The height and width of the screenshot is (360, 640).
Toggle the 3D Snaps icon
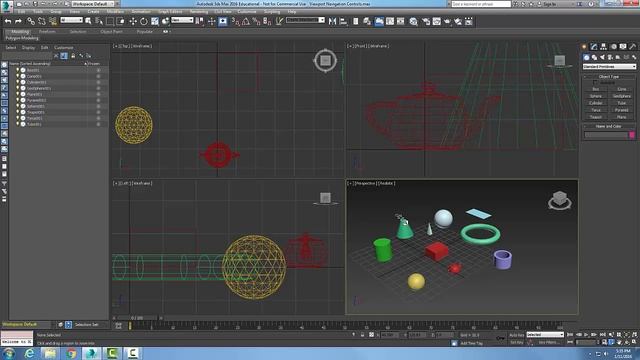[x=235, y=21]
